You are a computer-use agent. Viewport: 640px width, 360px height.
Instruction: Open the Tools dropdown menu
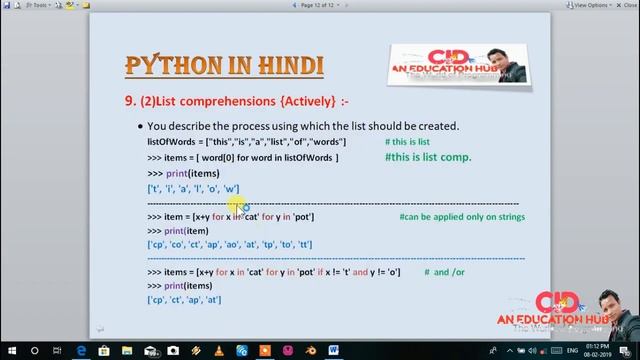[x=39, y=5]
